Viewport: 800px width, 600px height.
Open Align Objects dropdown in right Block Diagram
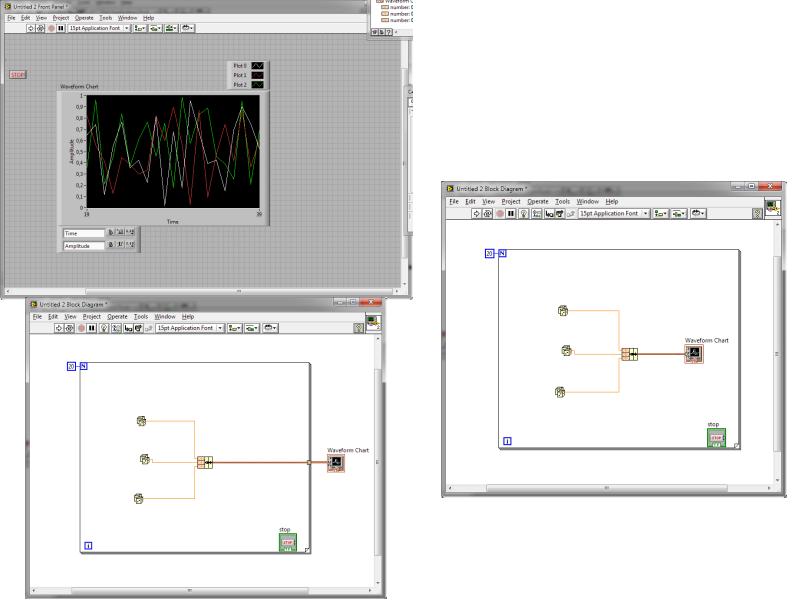pos(660,214)
